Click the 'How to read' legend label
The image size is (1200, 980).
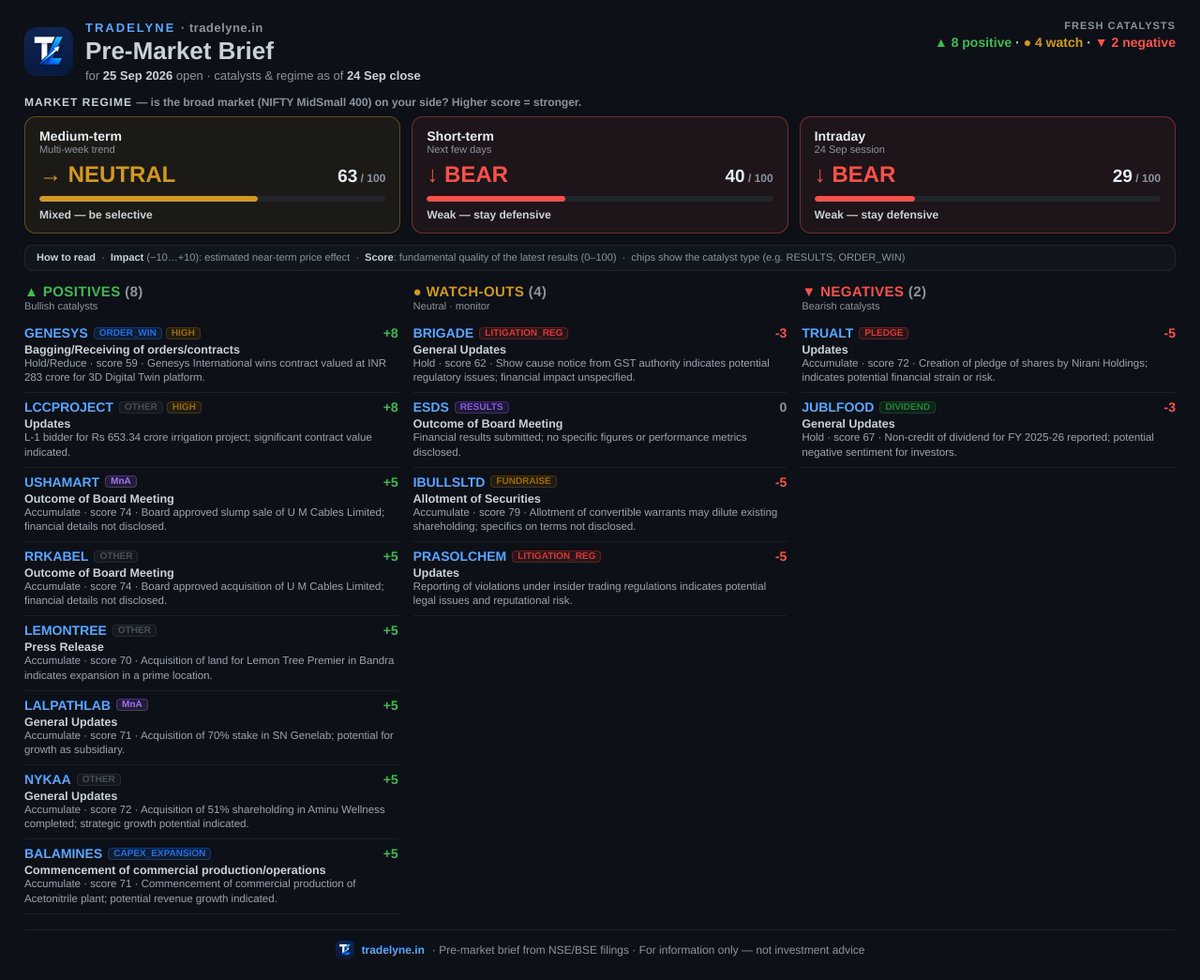tap(66, 257)
